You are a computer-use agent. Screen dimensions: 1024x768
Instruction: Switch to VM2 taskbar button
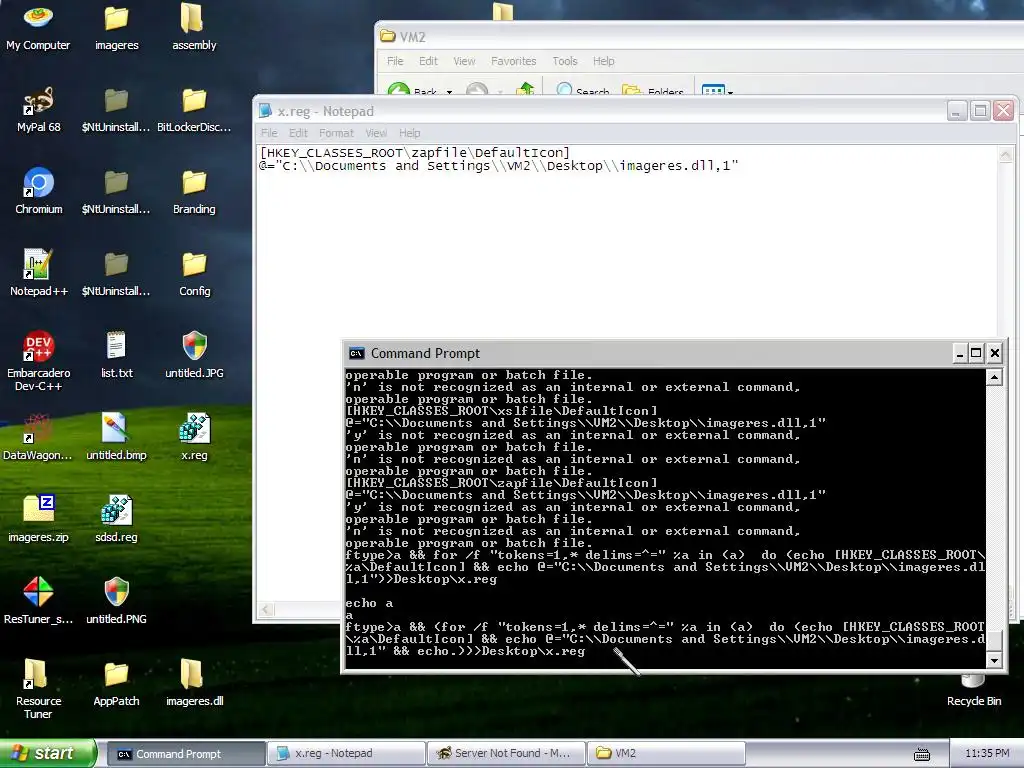(666, 754)
